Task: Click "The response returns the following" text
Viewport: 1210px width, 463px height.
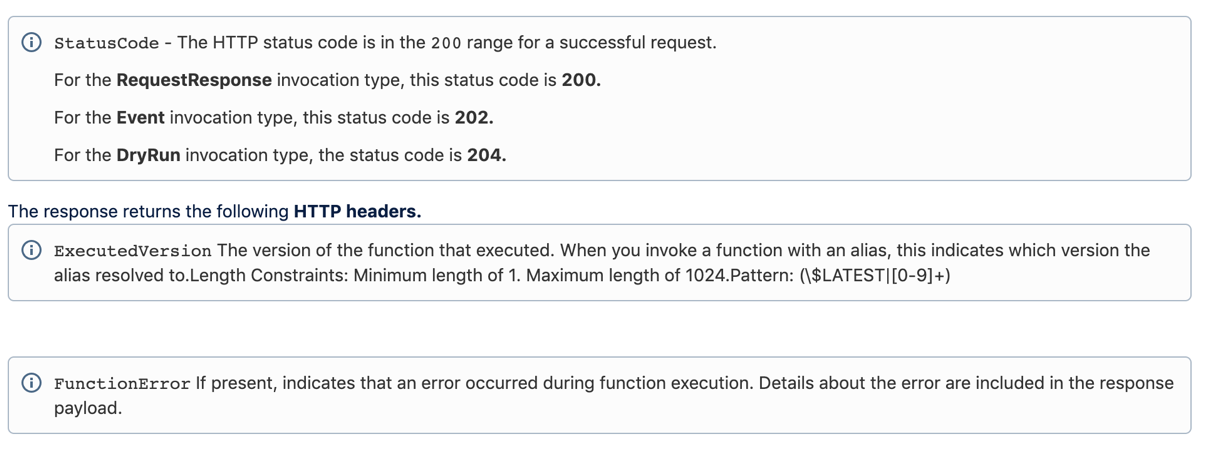Action: pos(148,211)
